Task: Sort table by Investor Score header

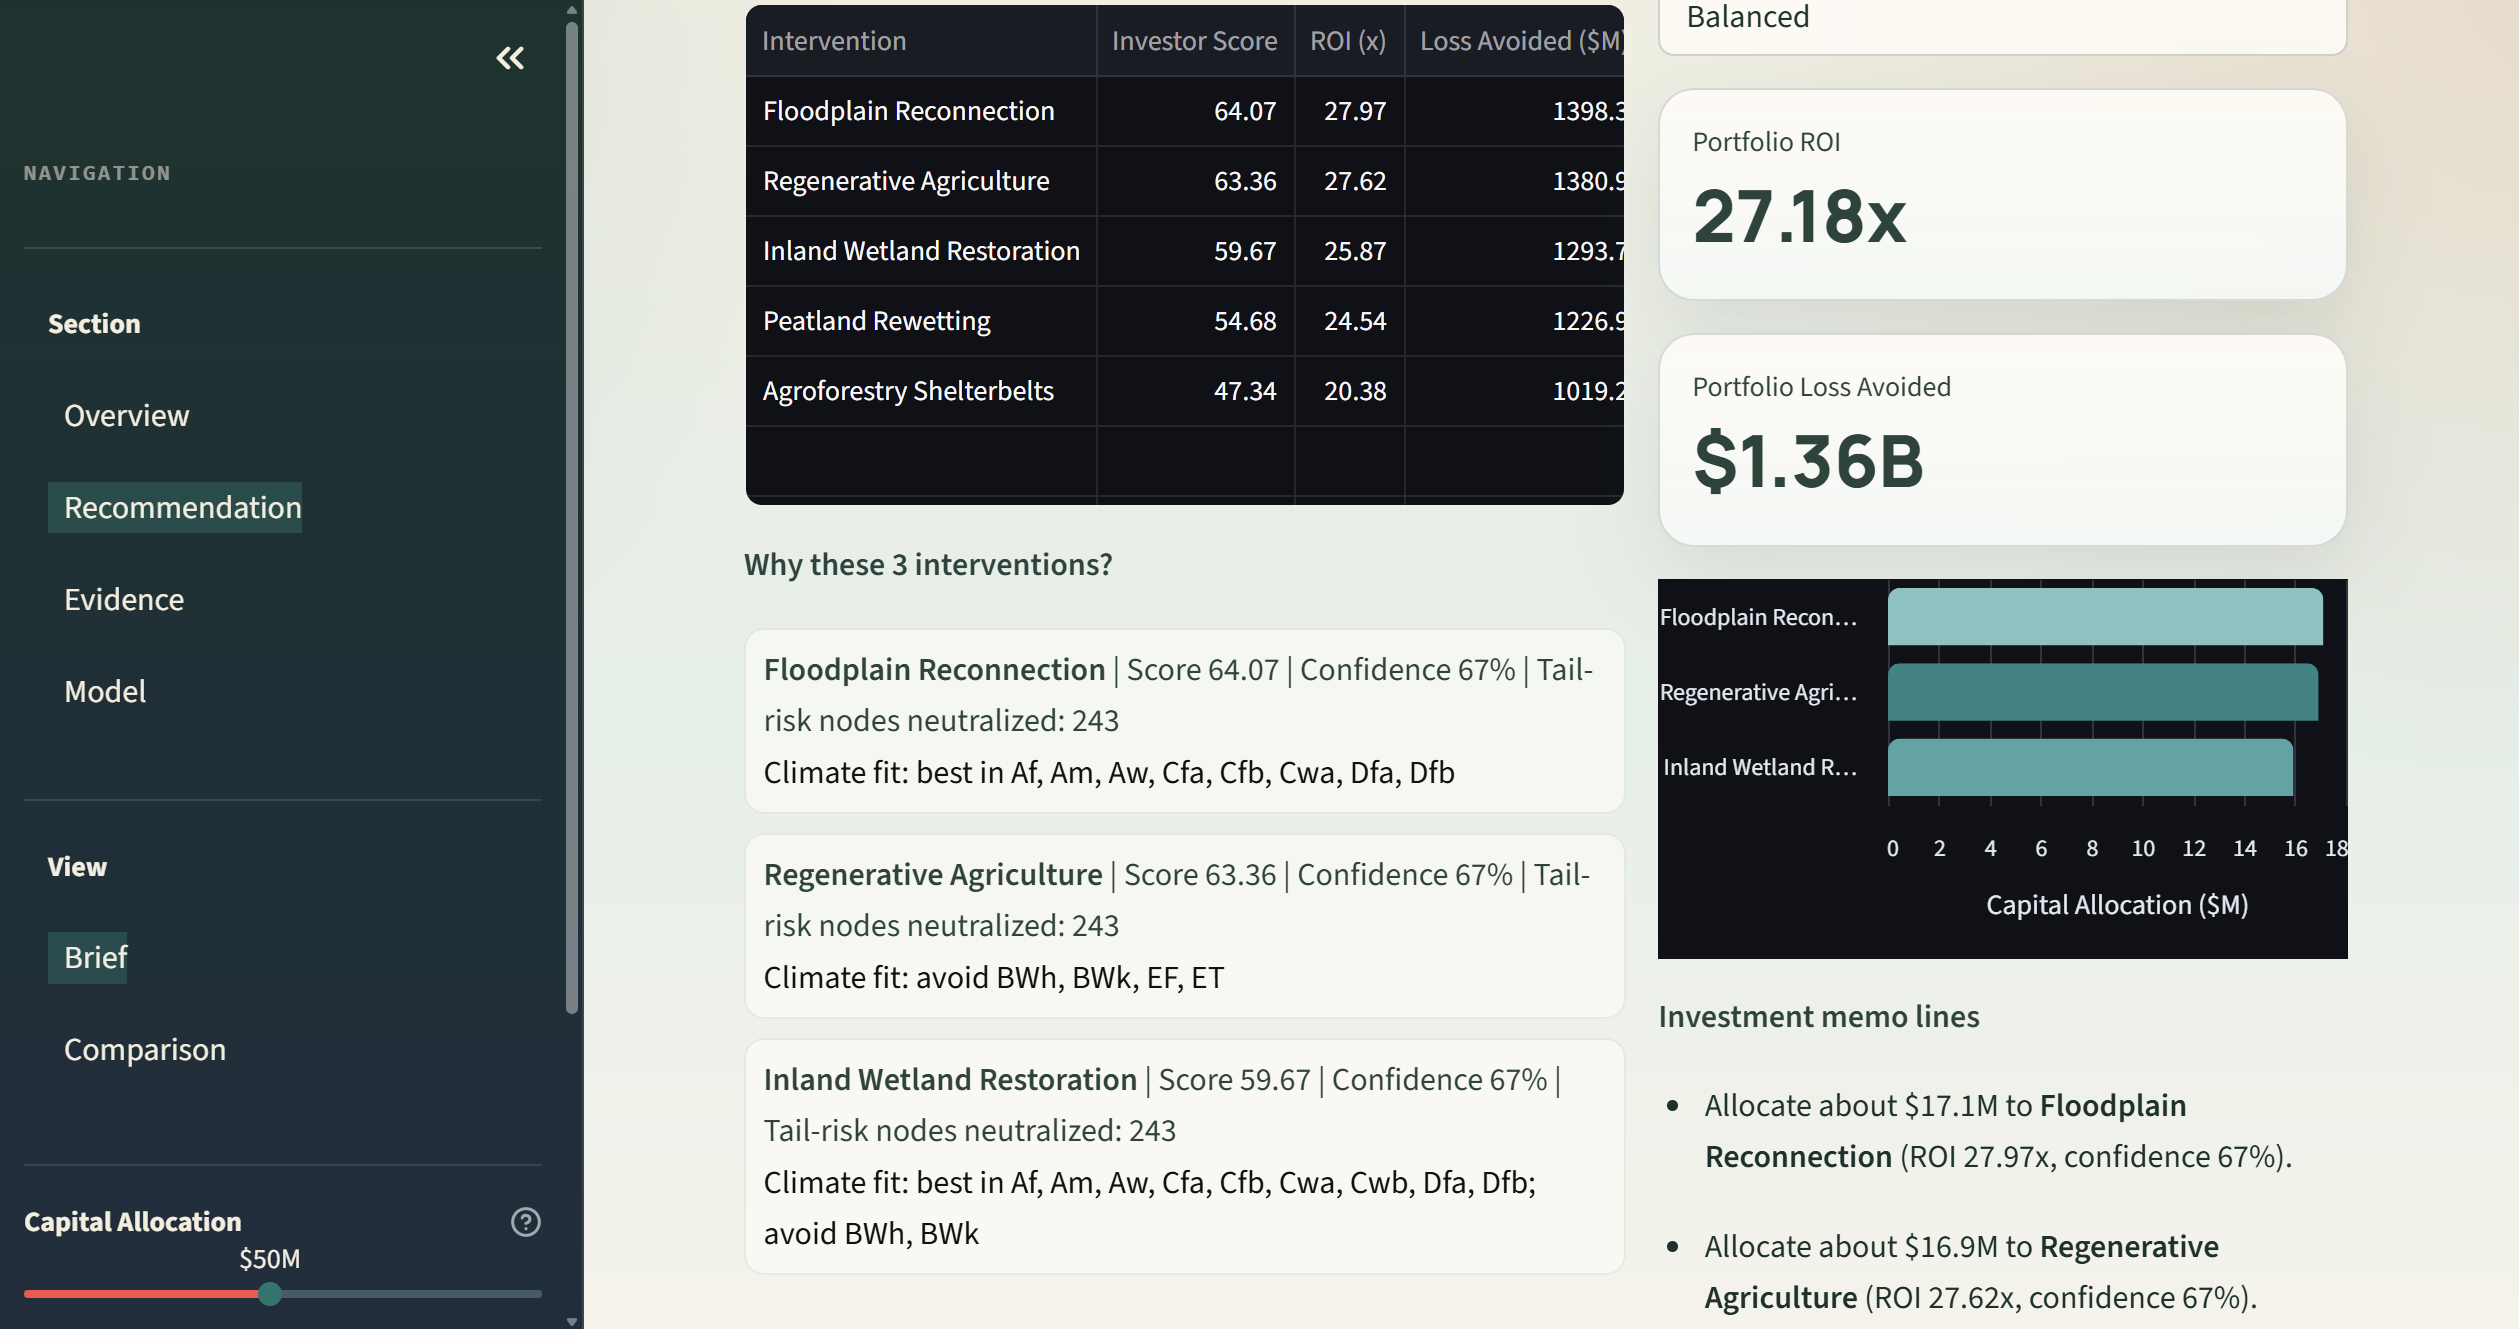Action: 1194,41
